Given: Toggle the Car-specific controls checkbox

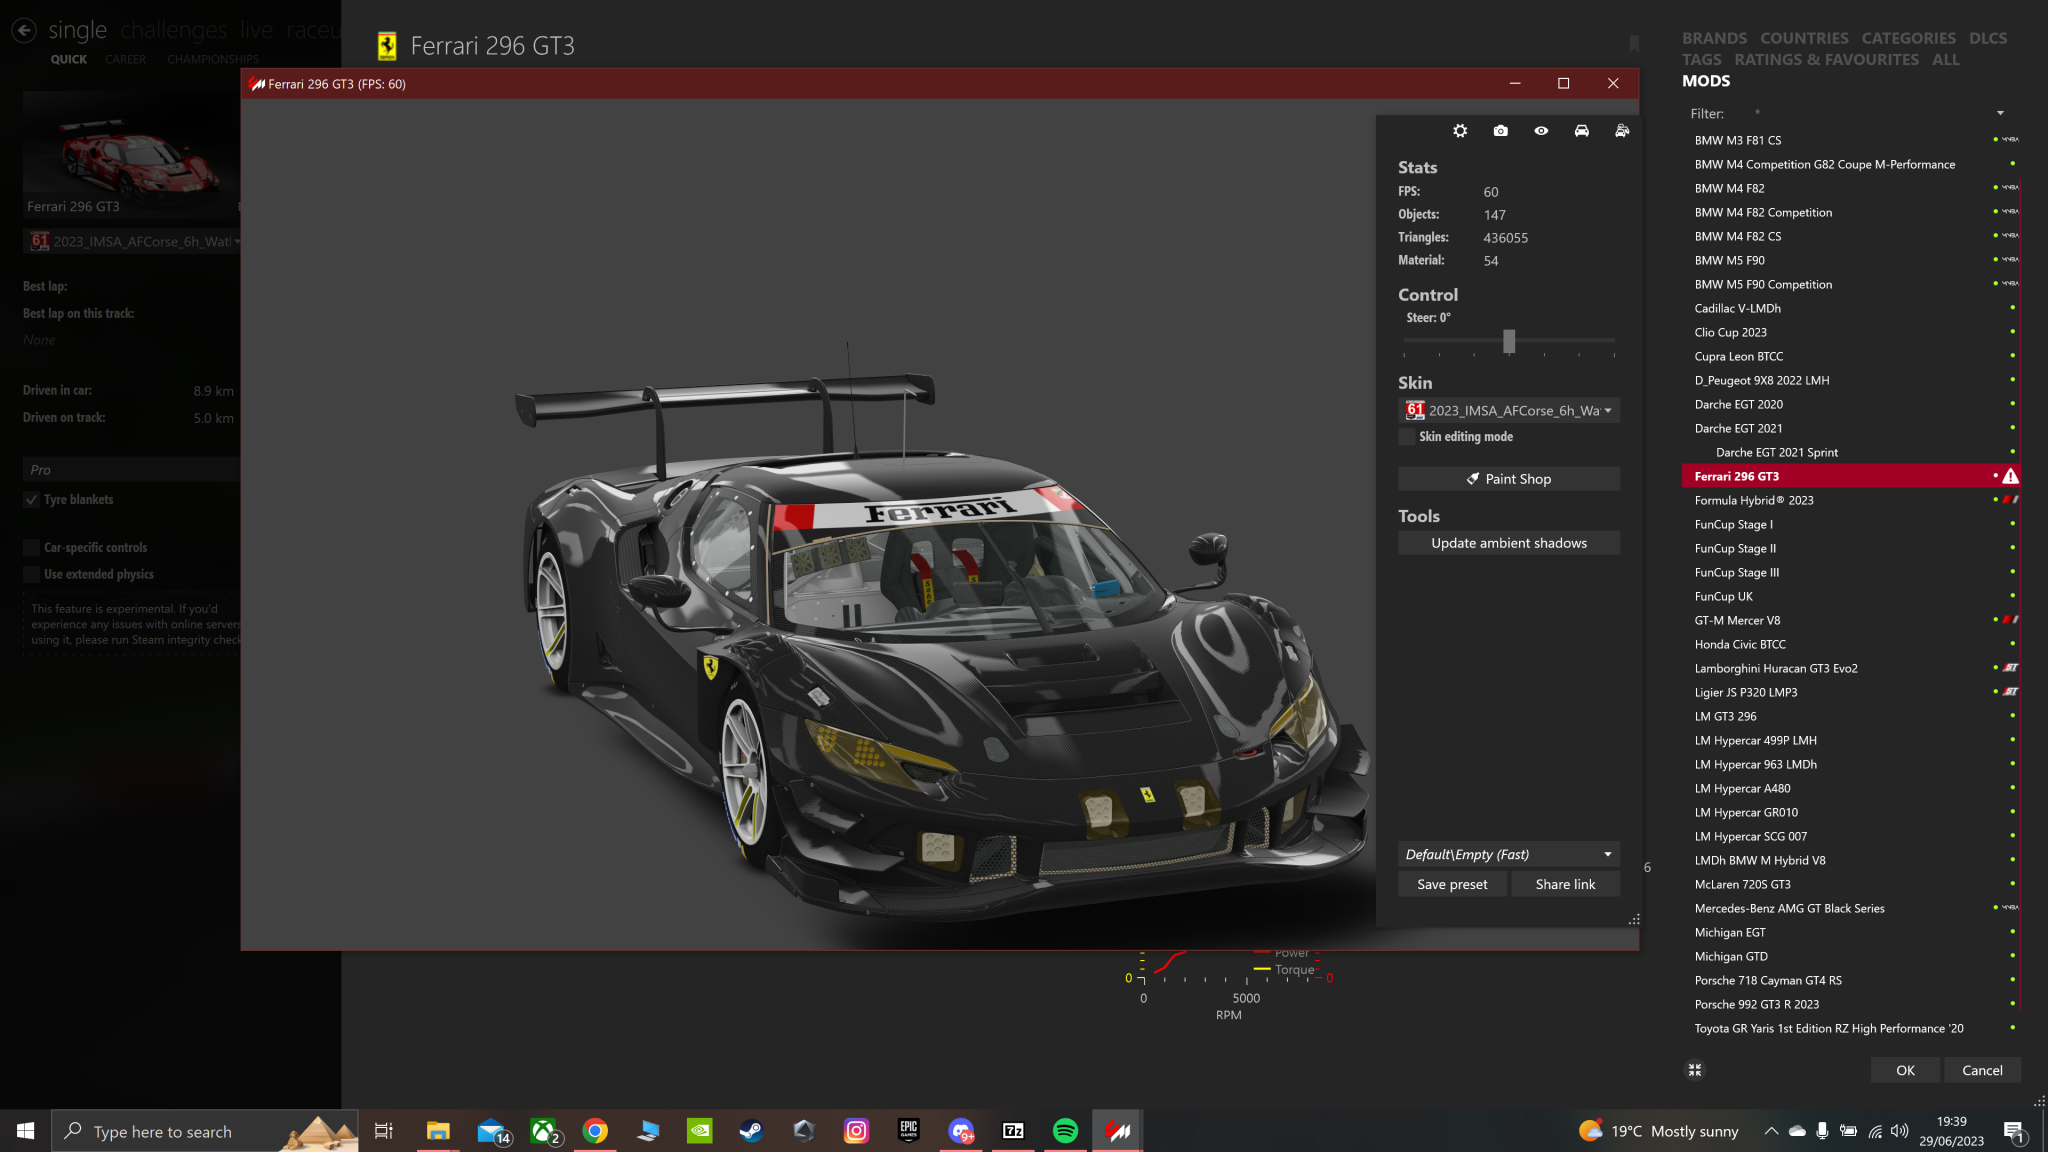Looking at the screenshot, I should [32, 548].
